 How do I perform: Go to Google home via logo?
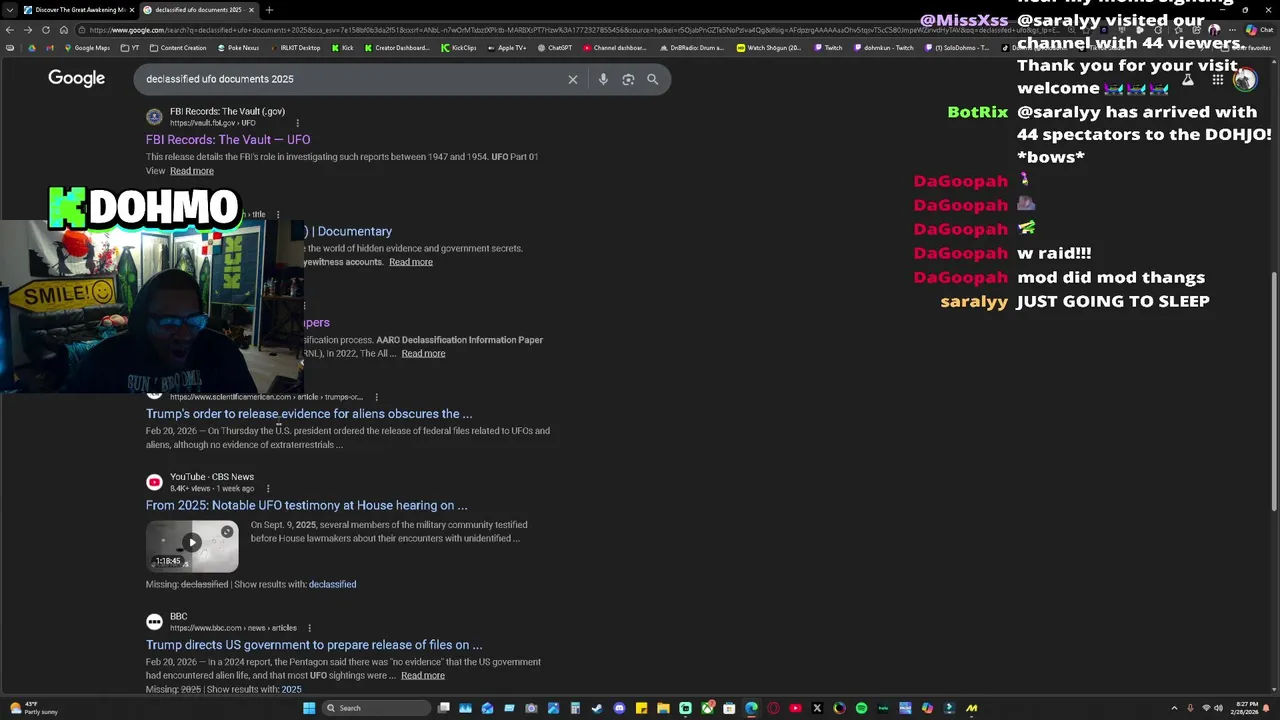tap(76, 79)
